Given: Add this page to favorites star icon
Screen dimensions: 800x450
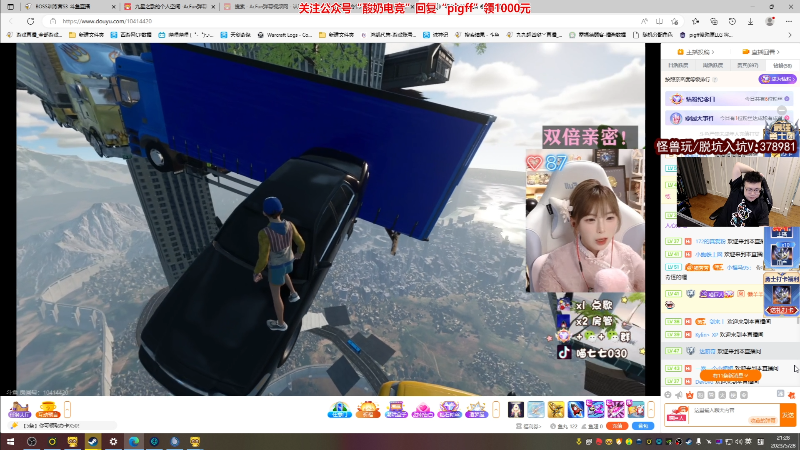Looking at the screenshot, I should click(x=674, y=21).
